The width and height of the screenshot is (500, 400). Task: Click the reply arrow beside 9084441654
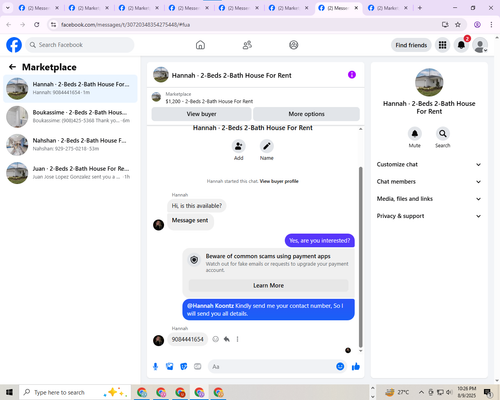click(x=227, y=339)
